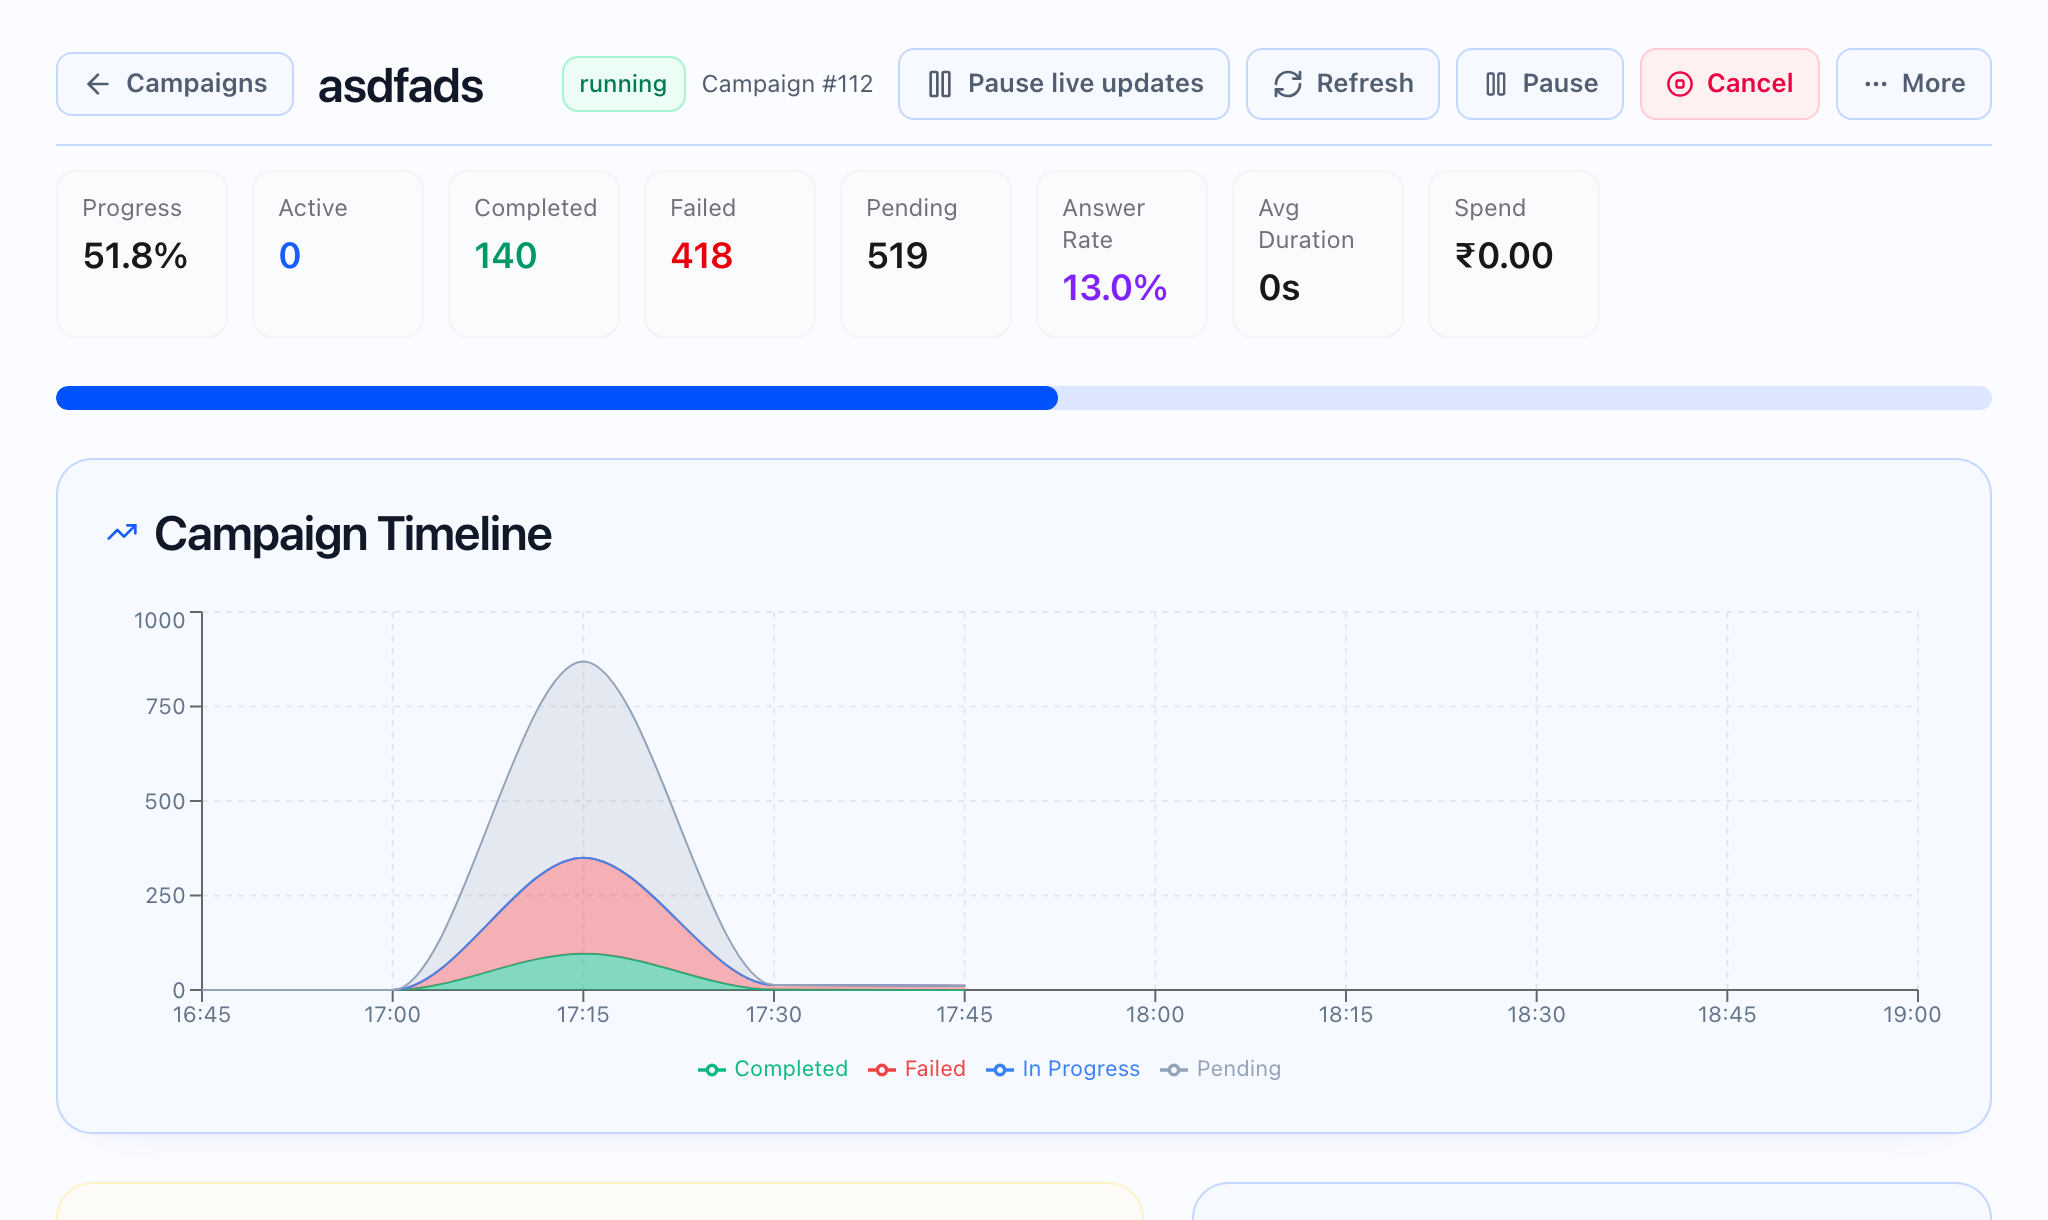
Task: Click the Completed count 140
Action: point(506,256)
